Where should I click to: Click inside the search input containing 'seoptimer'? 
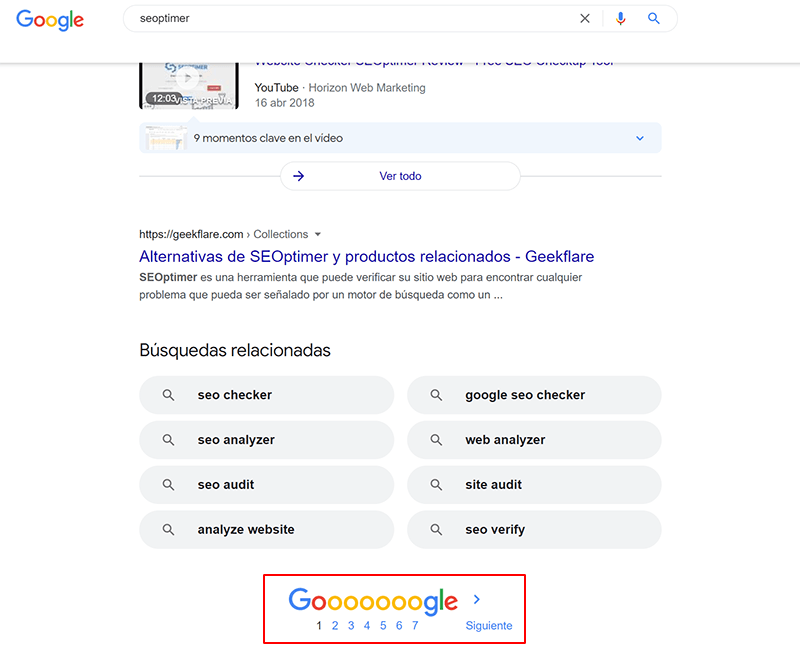coord(300,18)
